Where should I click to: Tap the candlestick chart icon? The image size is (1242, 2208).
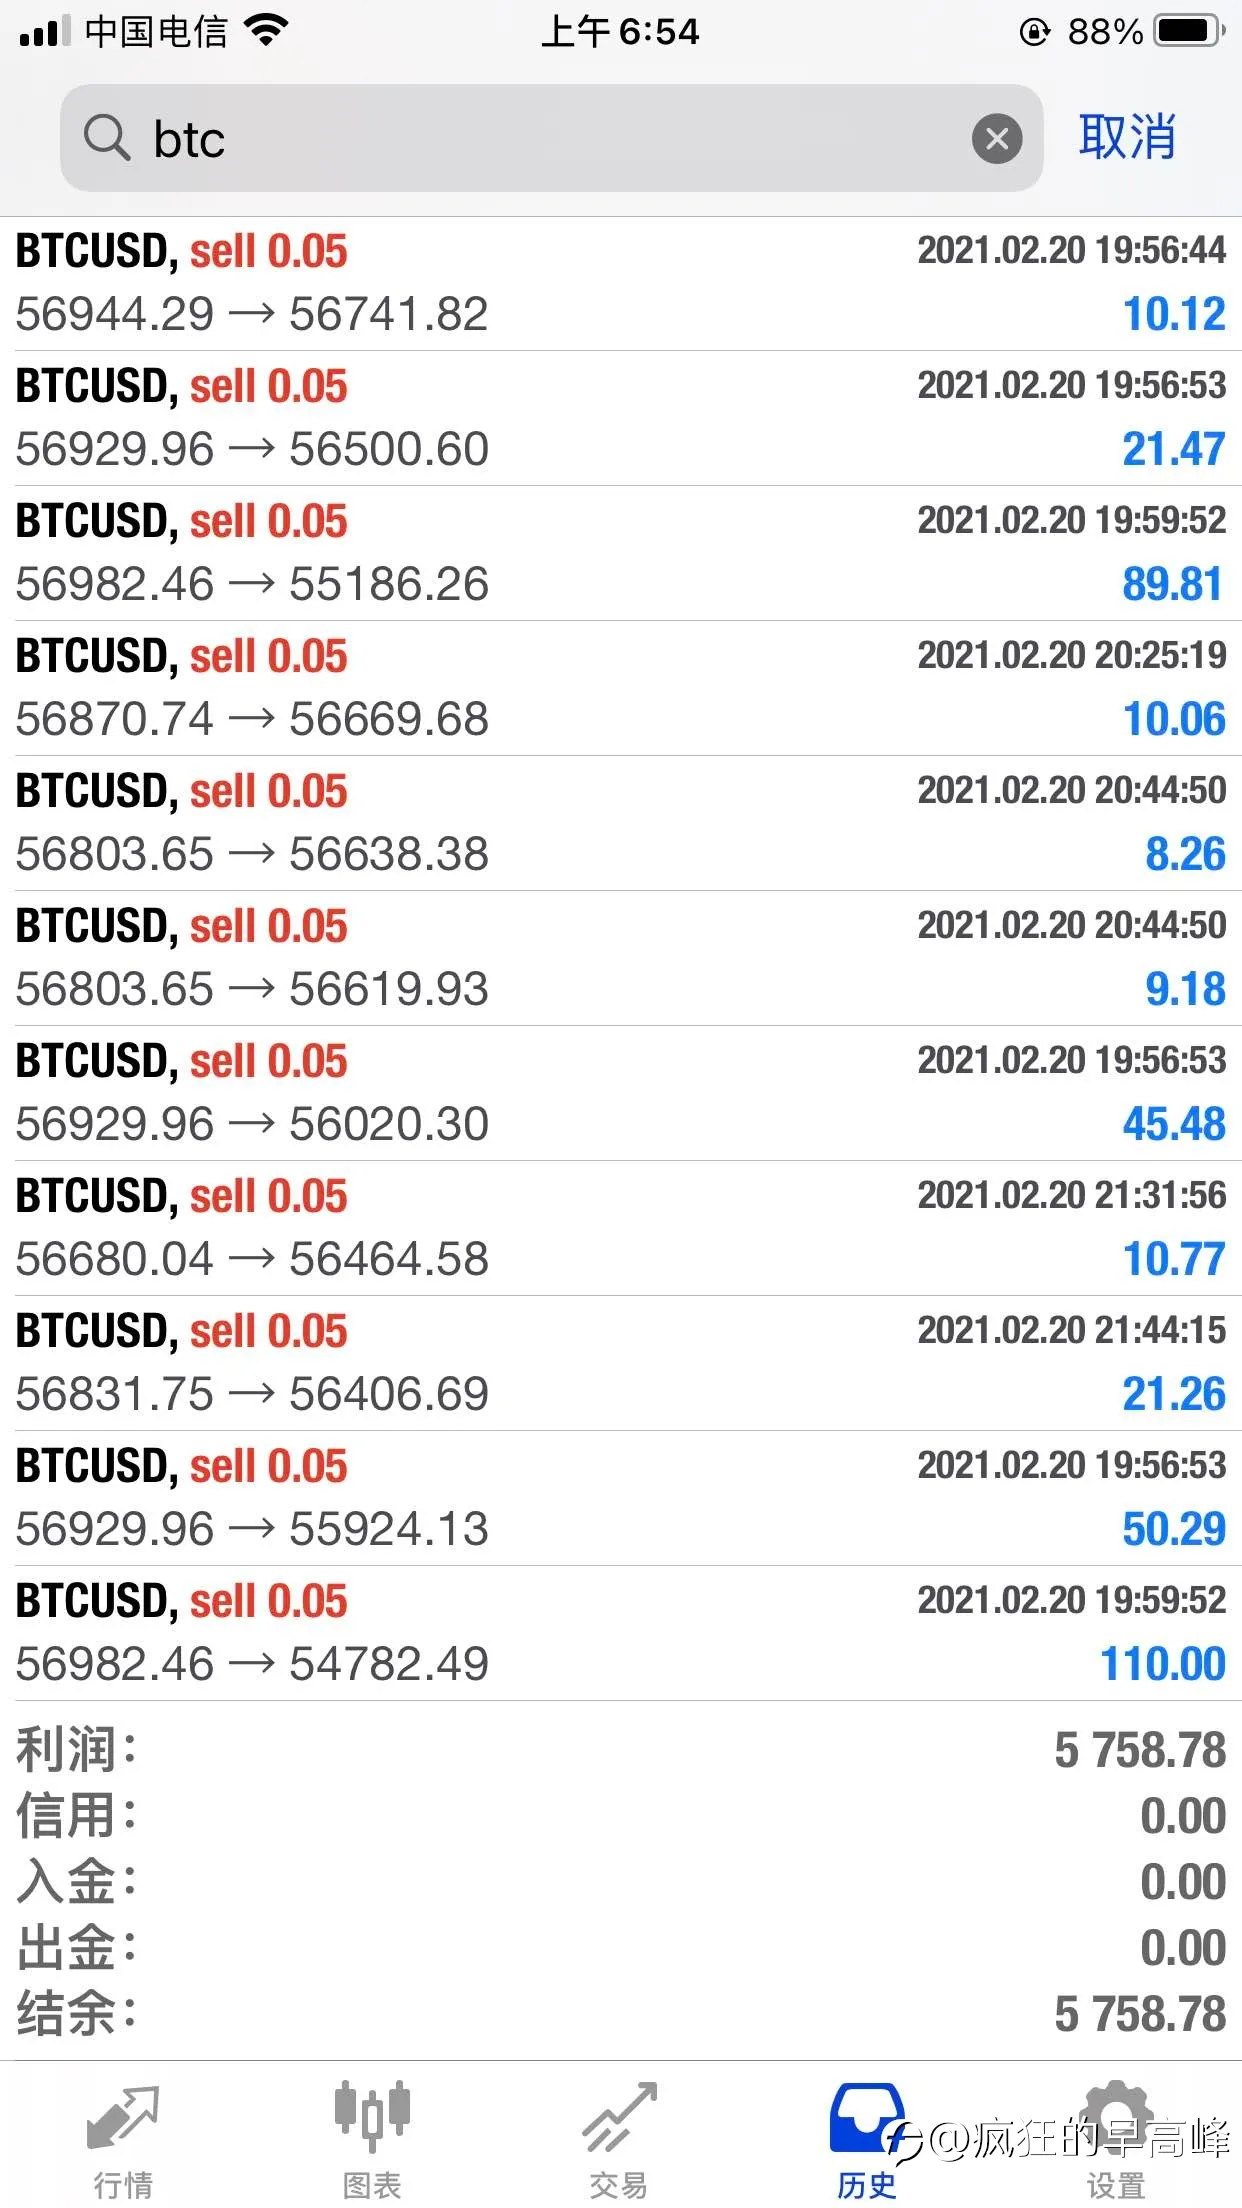[x=372, y=2115]
